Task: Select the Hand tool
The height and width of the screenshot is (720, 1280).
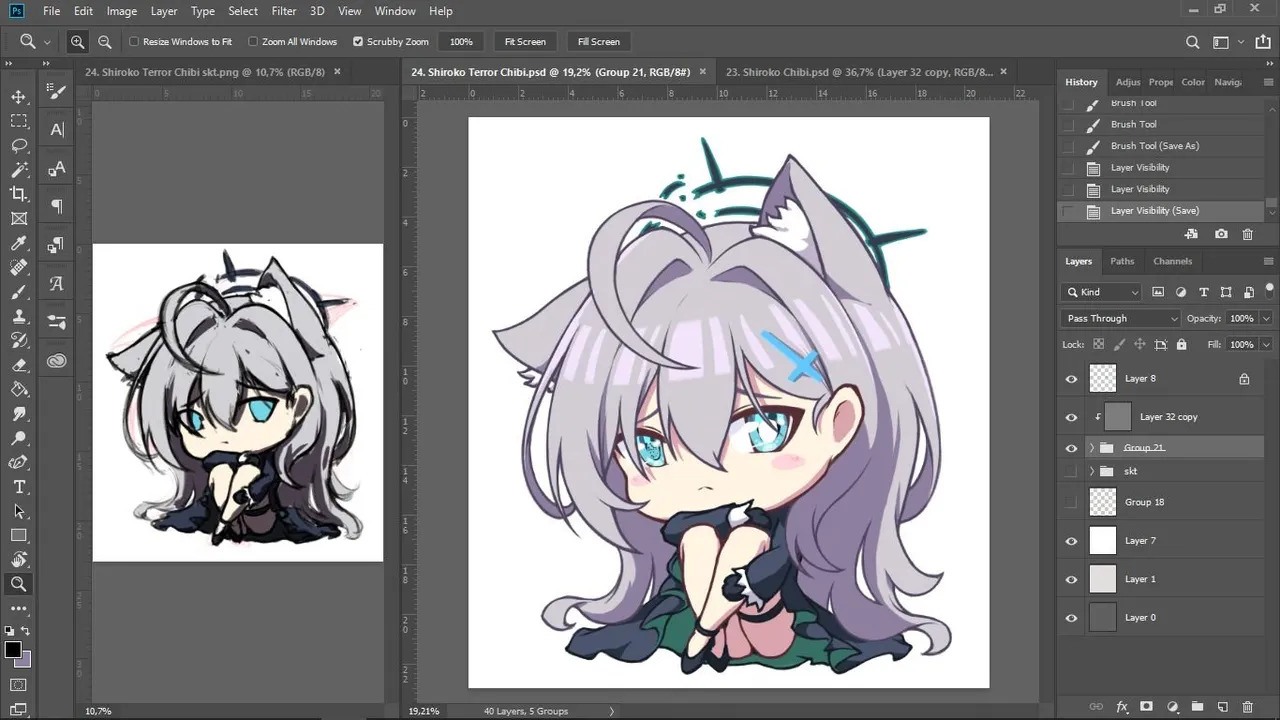Action: coord(19,560)
